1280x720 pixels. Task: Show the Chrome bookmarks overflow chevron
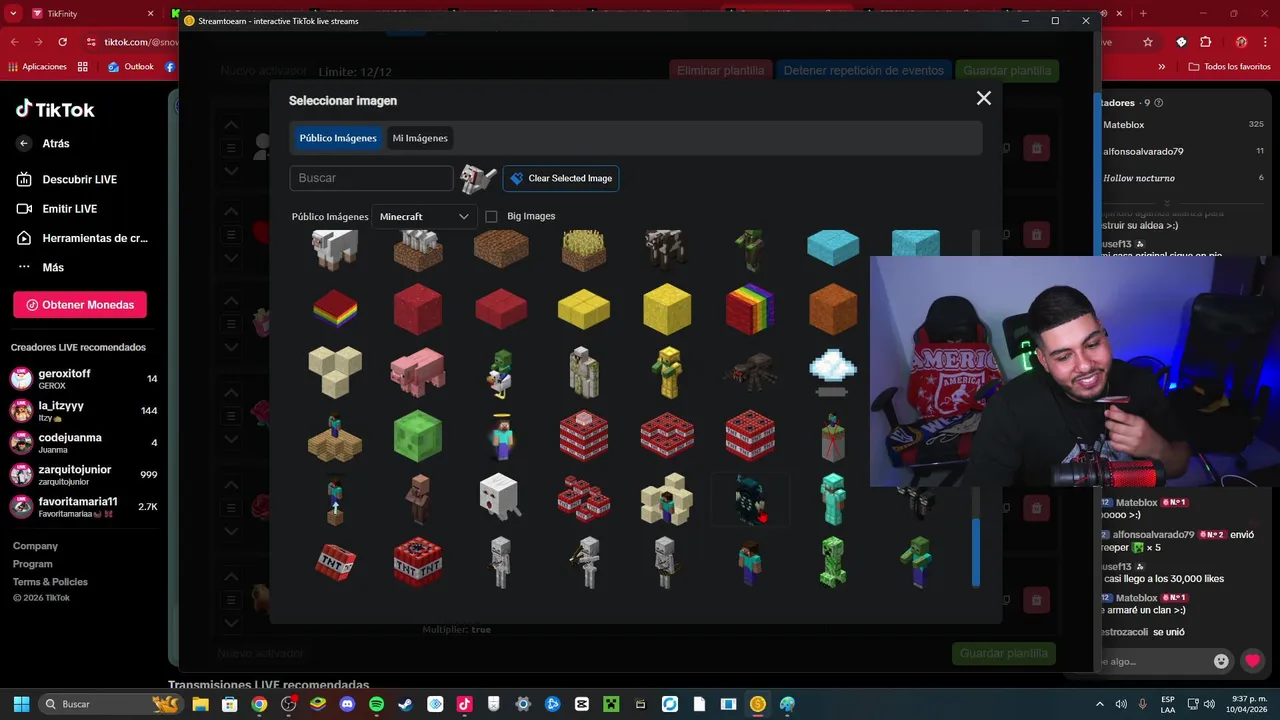tap(1162, 67)
